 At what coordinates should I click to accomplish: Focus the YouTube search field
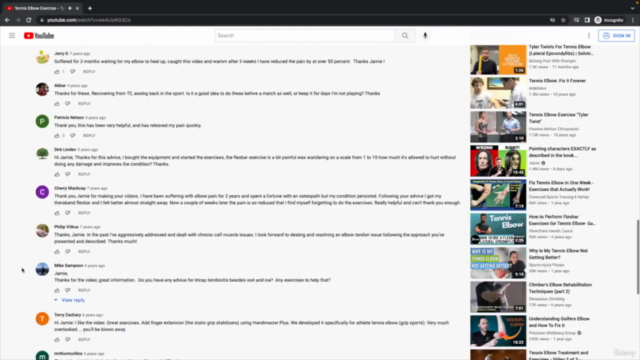305,36
